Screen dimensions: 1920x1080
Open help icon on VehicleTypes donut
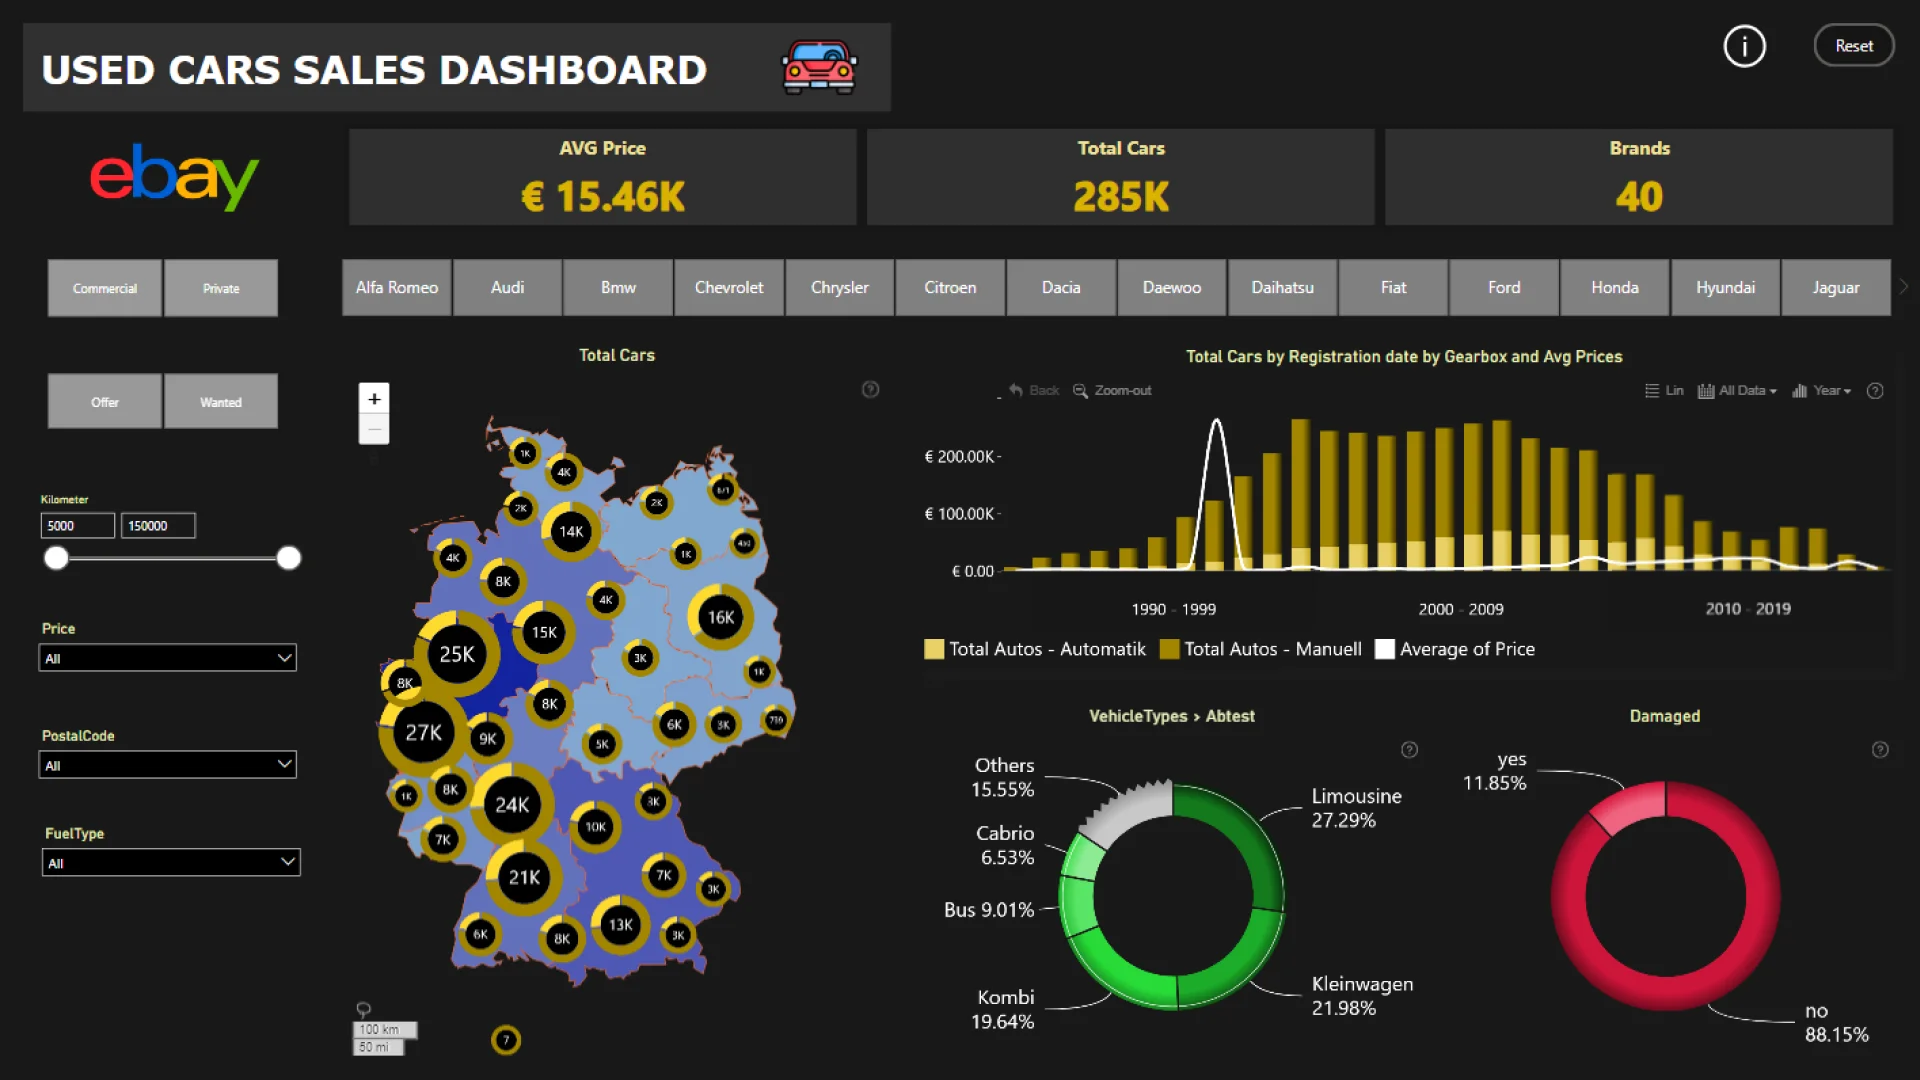click(1409, 750)
